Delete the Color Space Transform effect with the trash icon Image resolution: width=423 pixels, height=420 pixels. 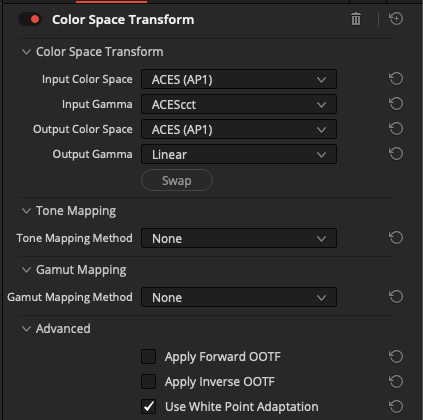356,19
